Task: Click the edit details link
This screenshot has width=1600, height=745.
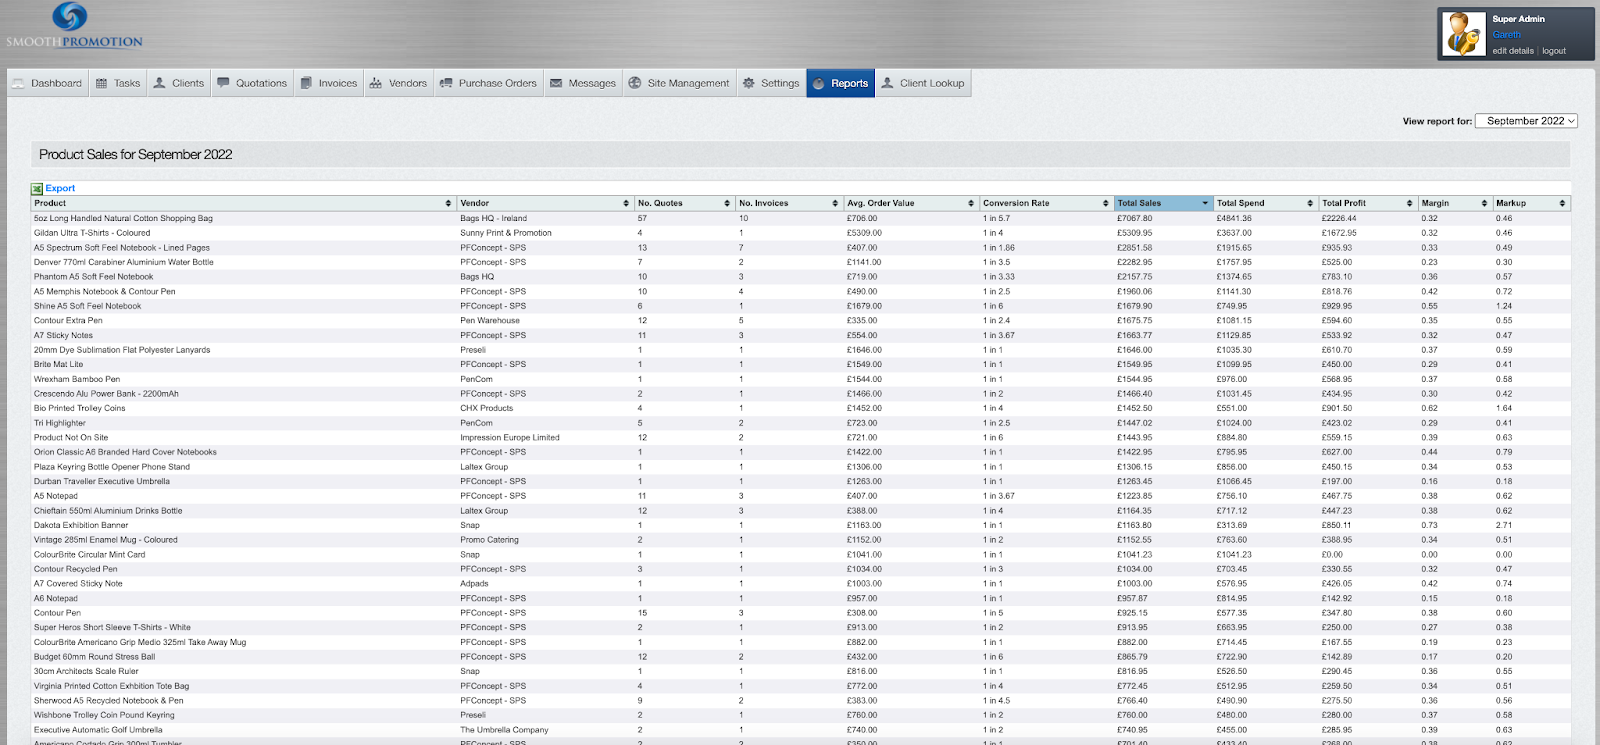Action: point(1513,51)
